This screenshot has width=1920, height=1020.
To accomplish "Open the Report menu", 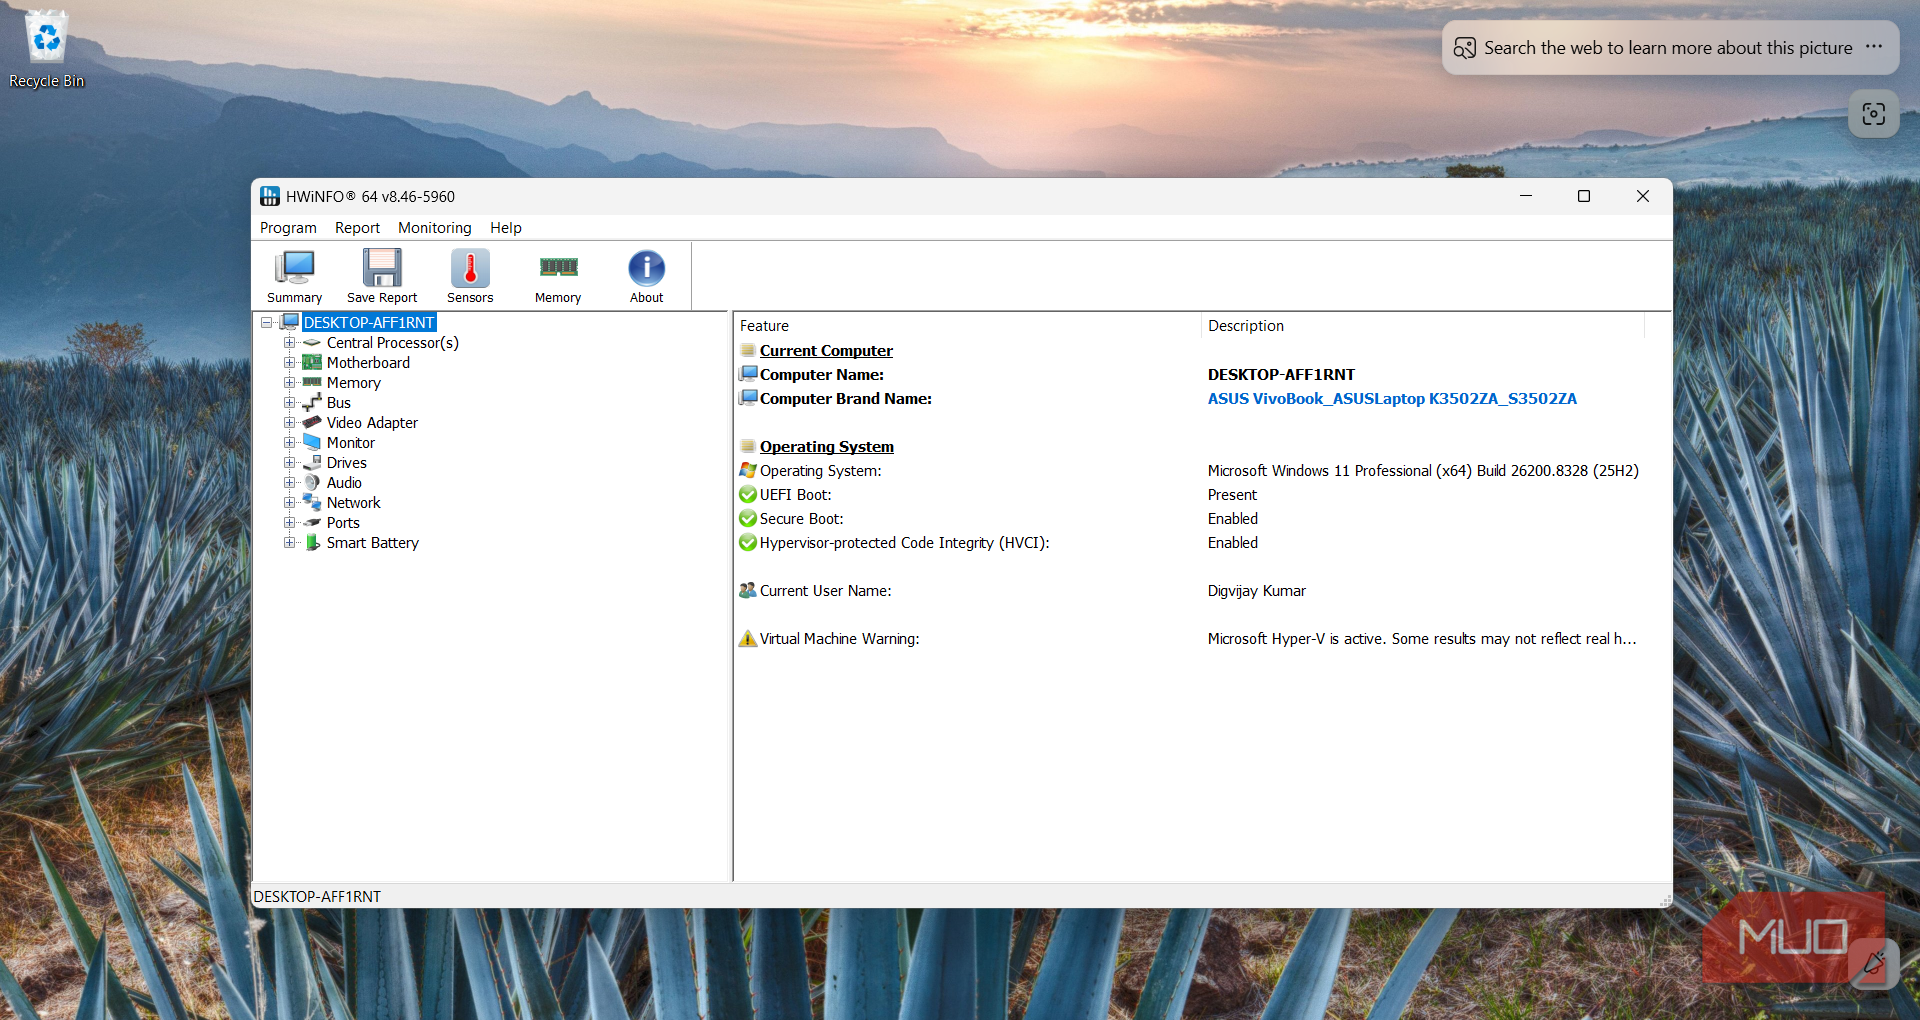I will (x=357, y=228).
